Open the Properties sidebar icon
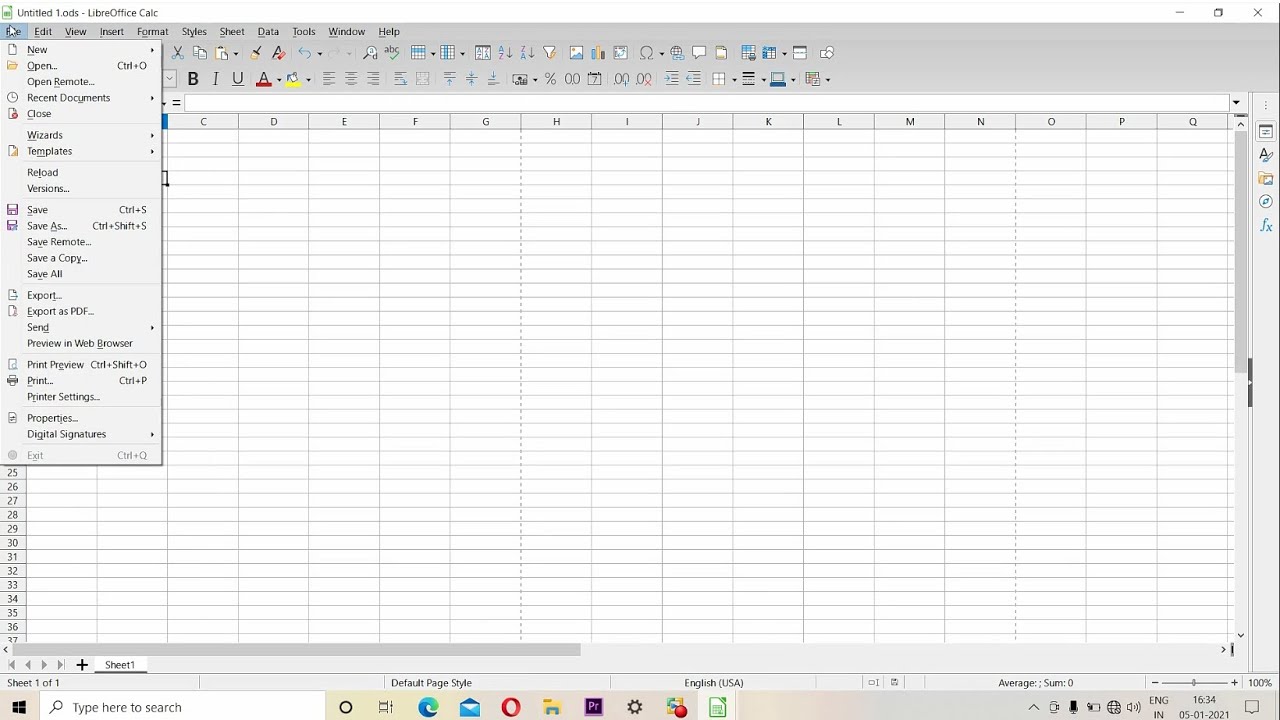This screenshot has width=1280, height=720. point(1266,132)
